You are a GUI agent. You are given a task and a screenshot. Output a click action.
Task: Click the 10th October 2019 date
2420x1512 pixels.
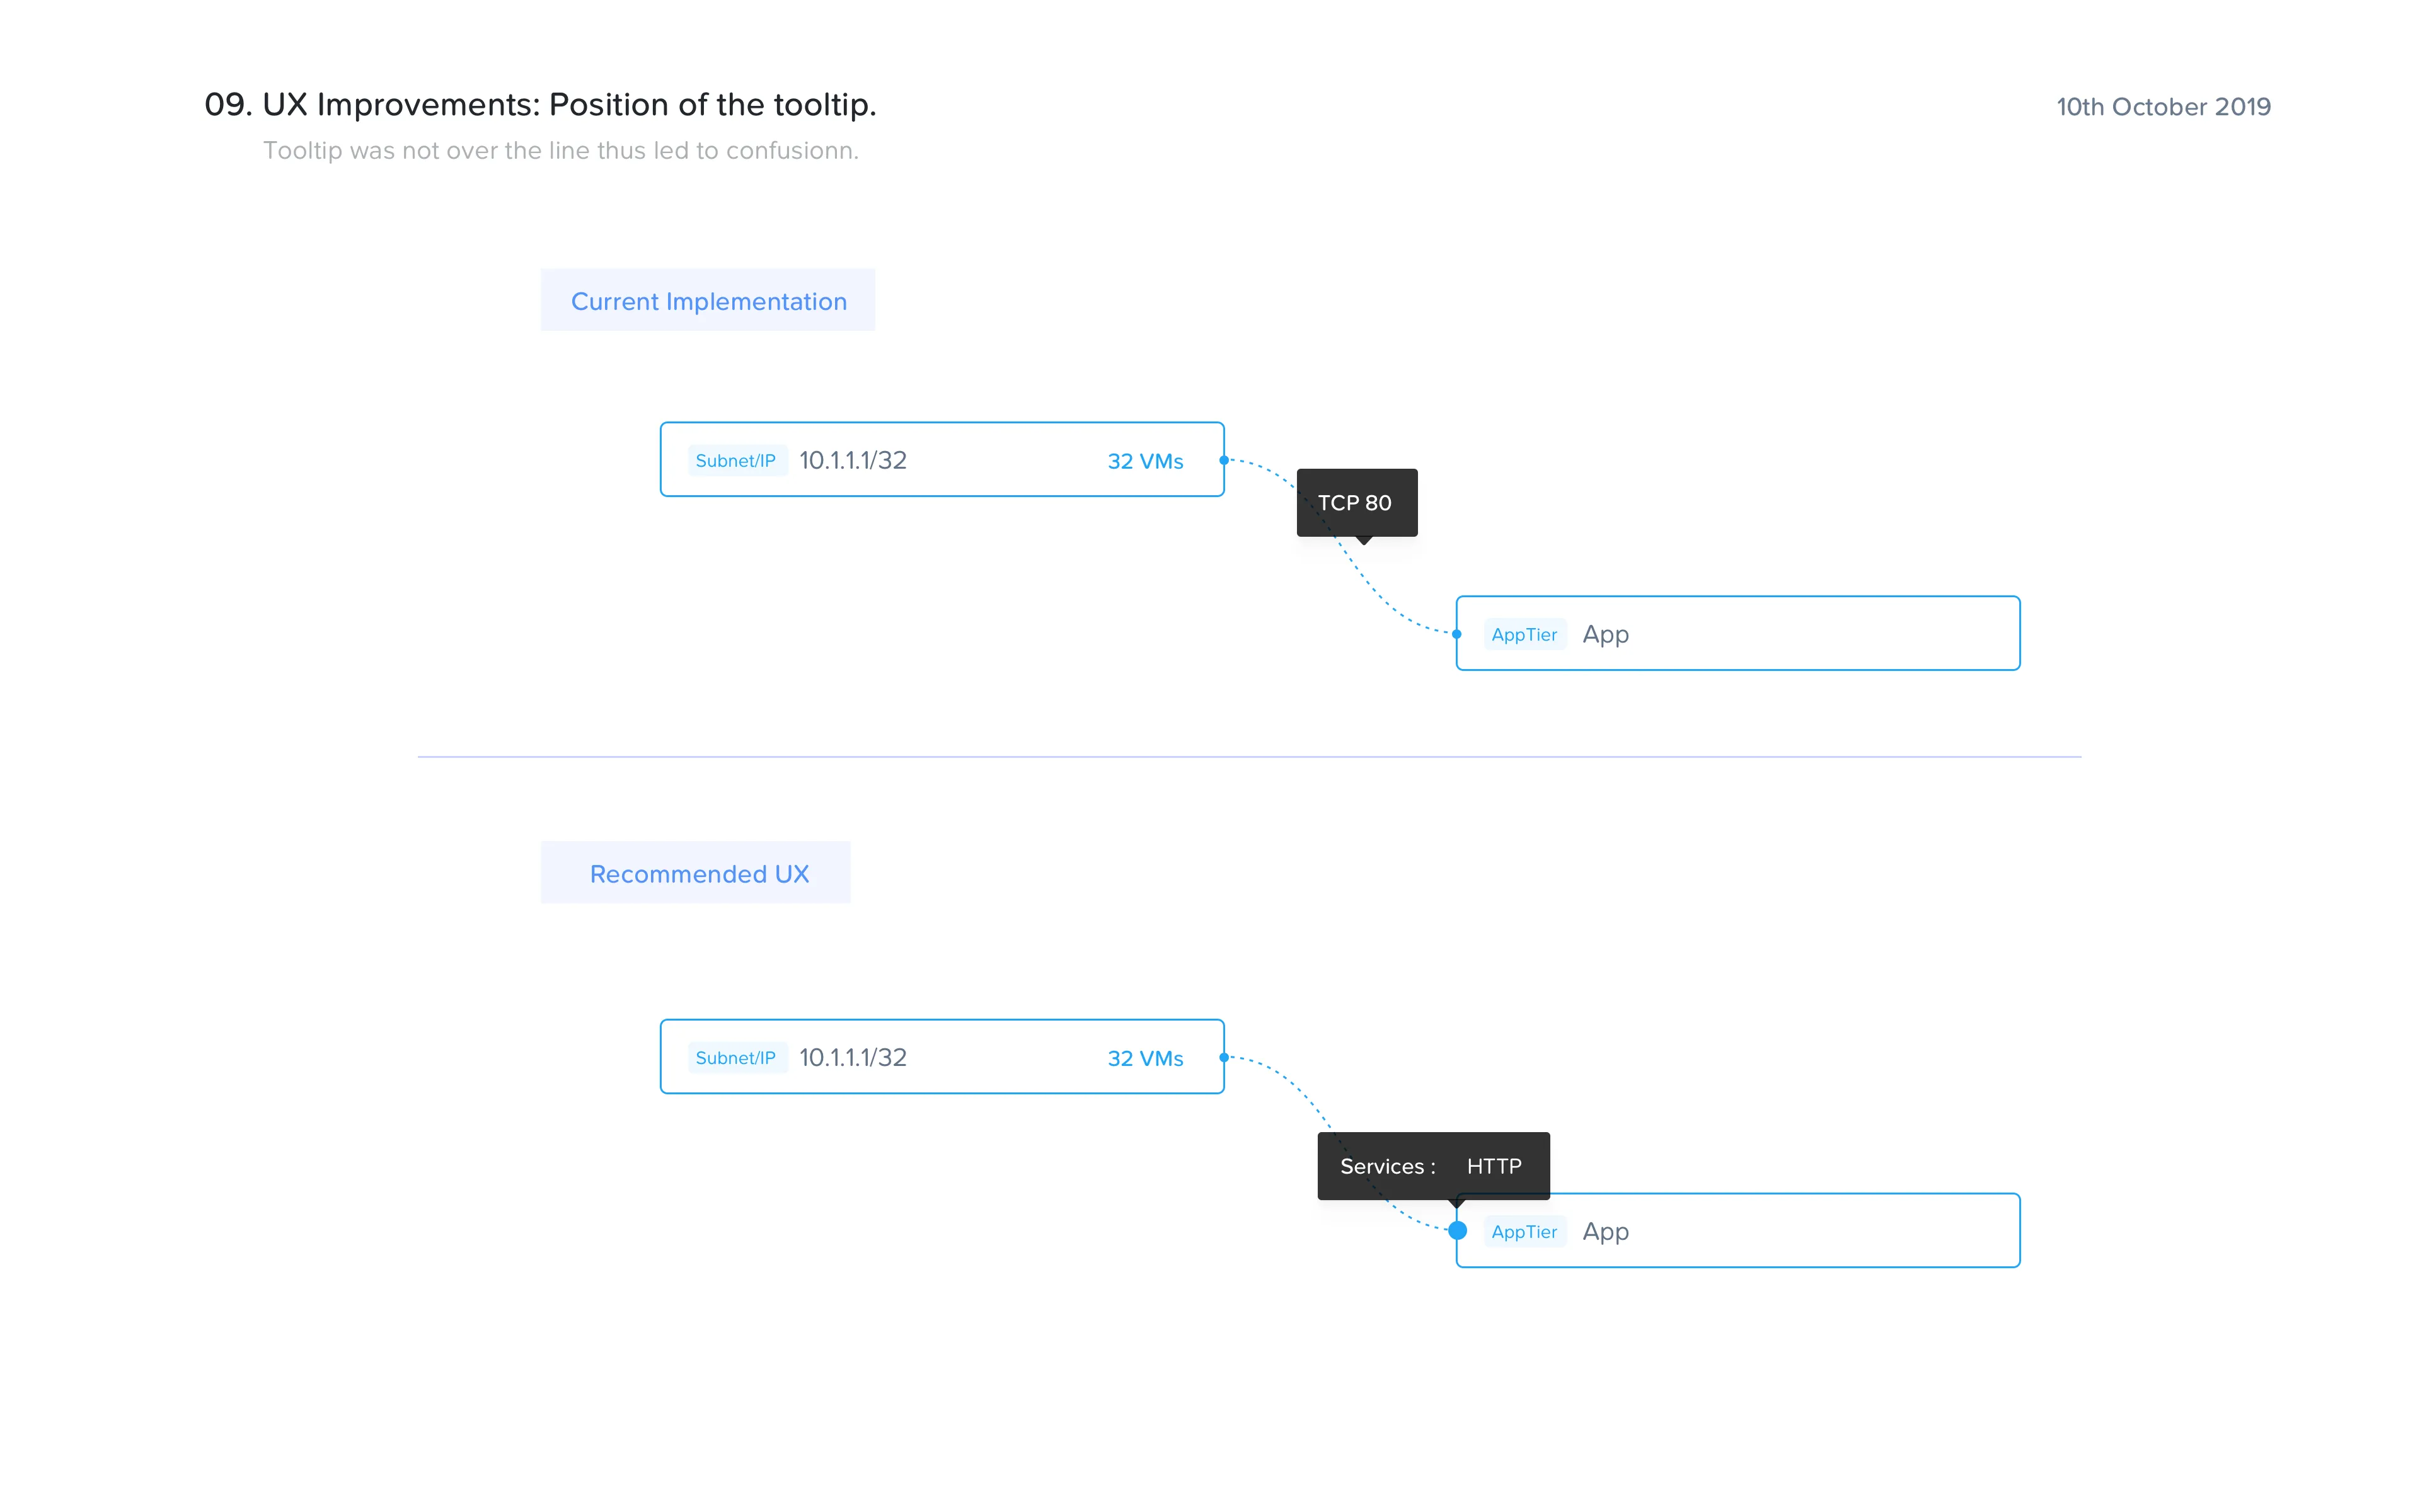point(2163,107)
